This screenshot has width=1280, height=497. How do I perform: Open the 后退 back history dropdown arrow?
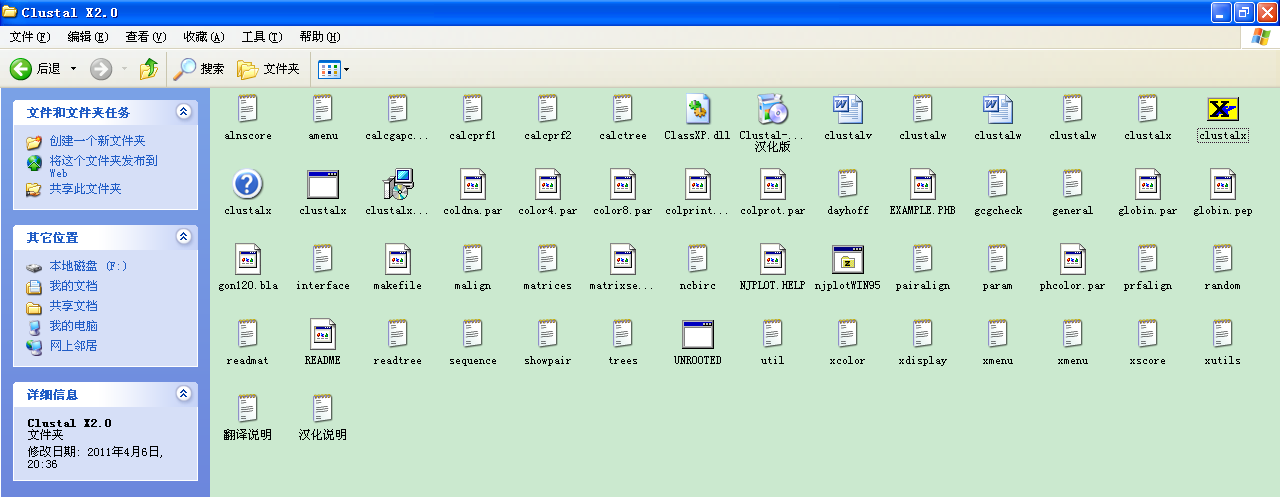(73, 69)
